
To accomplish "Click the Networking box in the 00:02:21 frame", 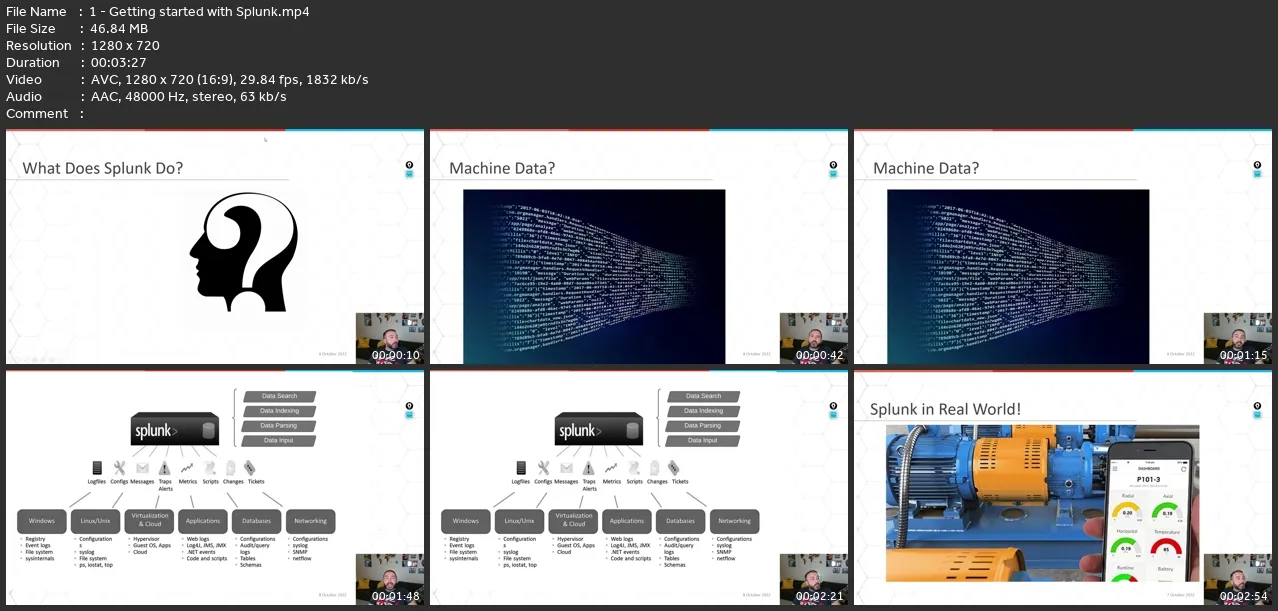I will click(735, 521).
